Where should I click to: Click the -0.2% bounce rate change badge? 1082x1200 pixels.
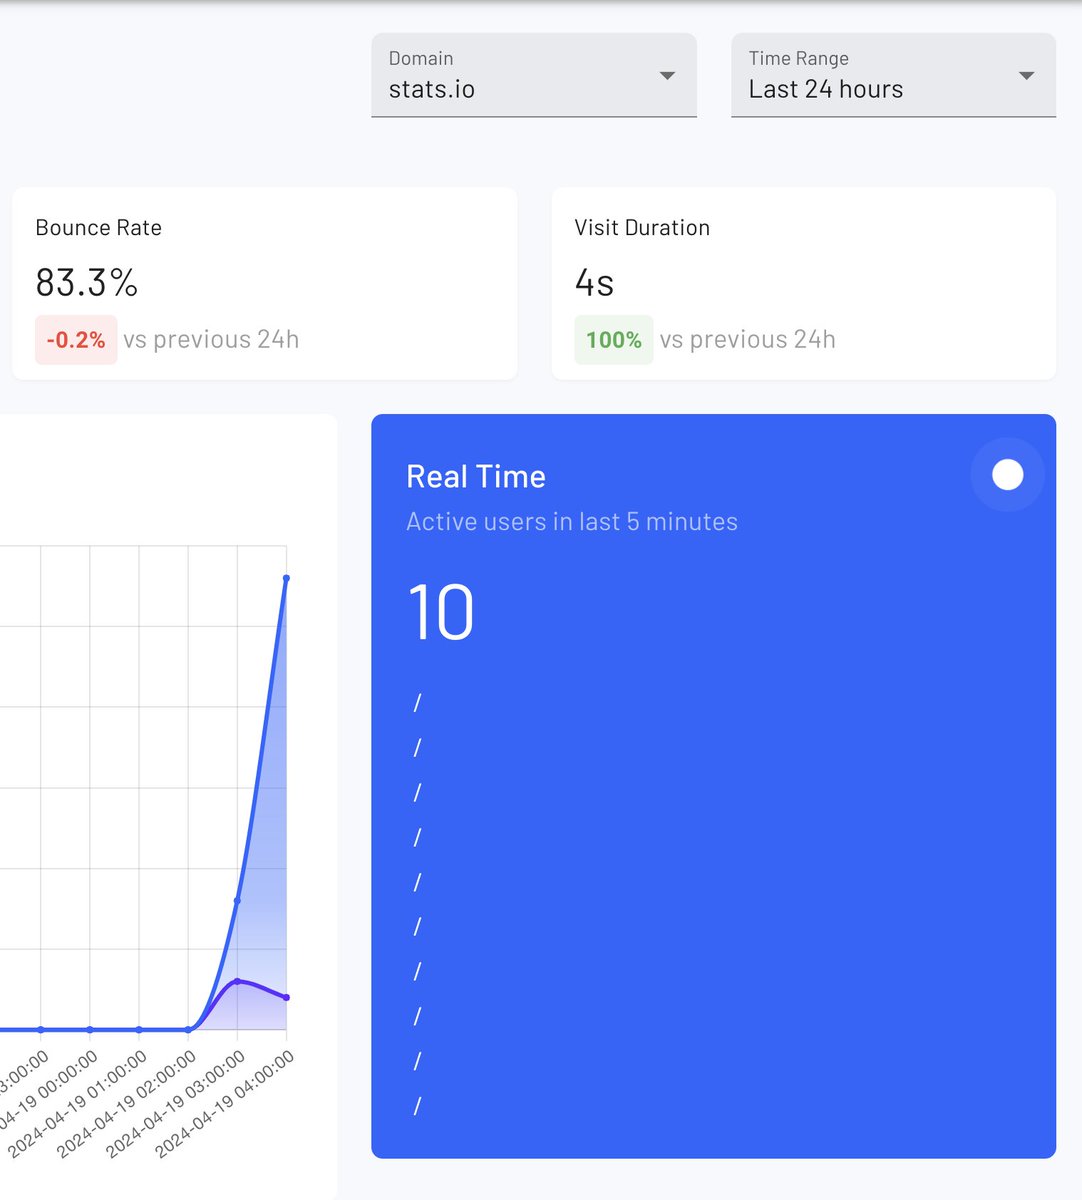(76, 340)
